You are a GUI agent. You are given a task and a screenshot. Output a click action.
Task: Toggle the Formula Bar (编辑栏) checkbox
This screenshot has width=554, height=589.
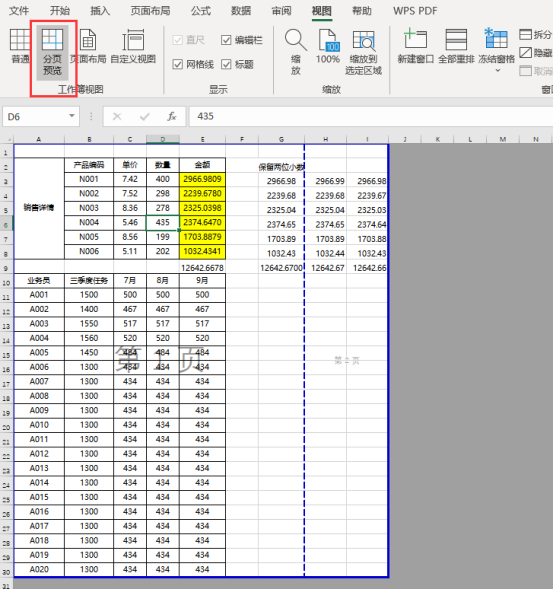click(226, 40)
